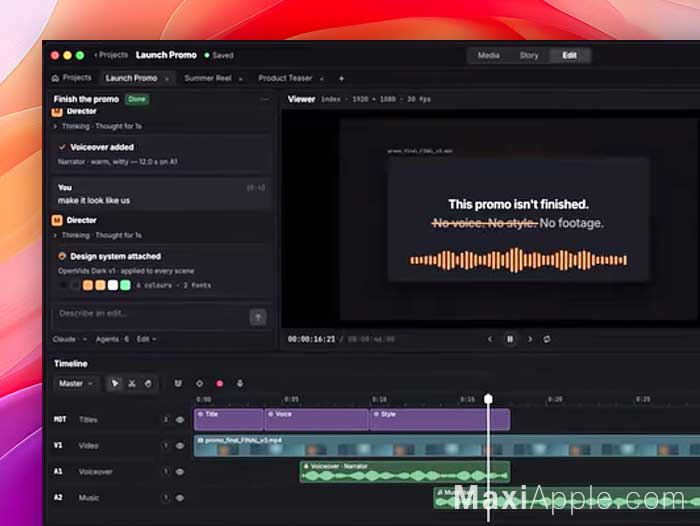This screenshot has width=700, height=526.
Task: Click the green color swatch
Action: tap(125, 285)
